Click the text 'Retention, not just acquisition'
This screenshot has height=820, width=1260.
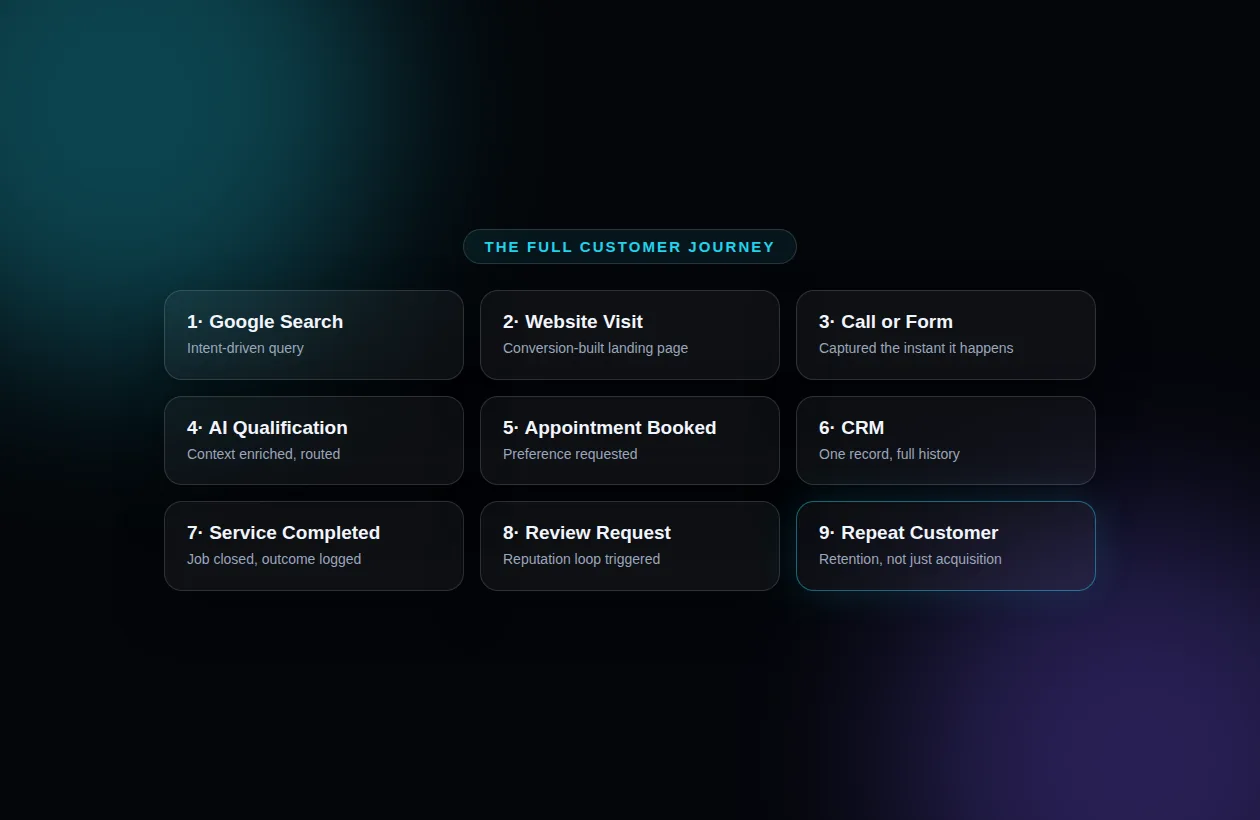coord(910,559)
